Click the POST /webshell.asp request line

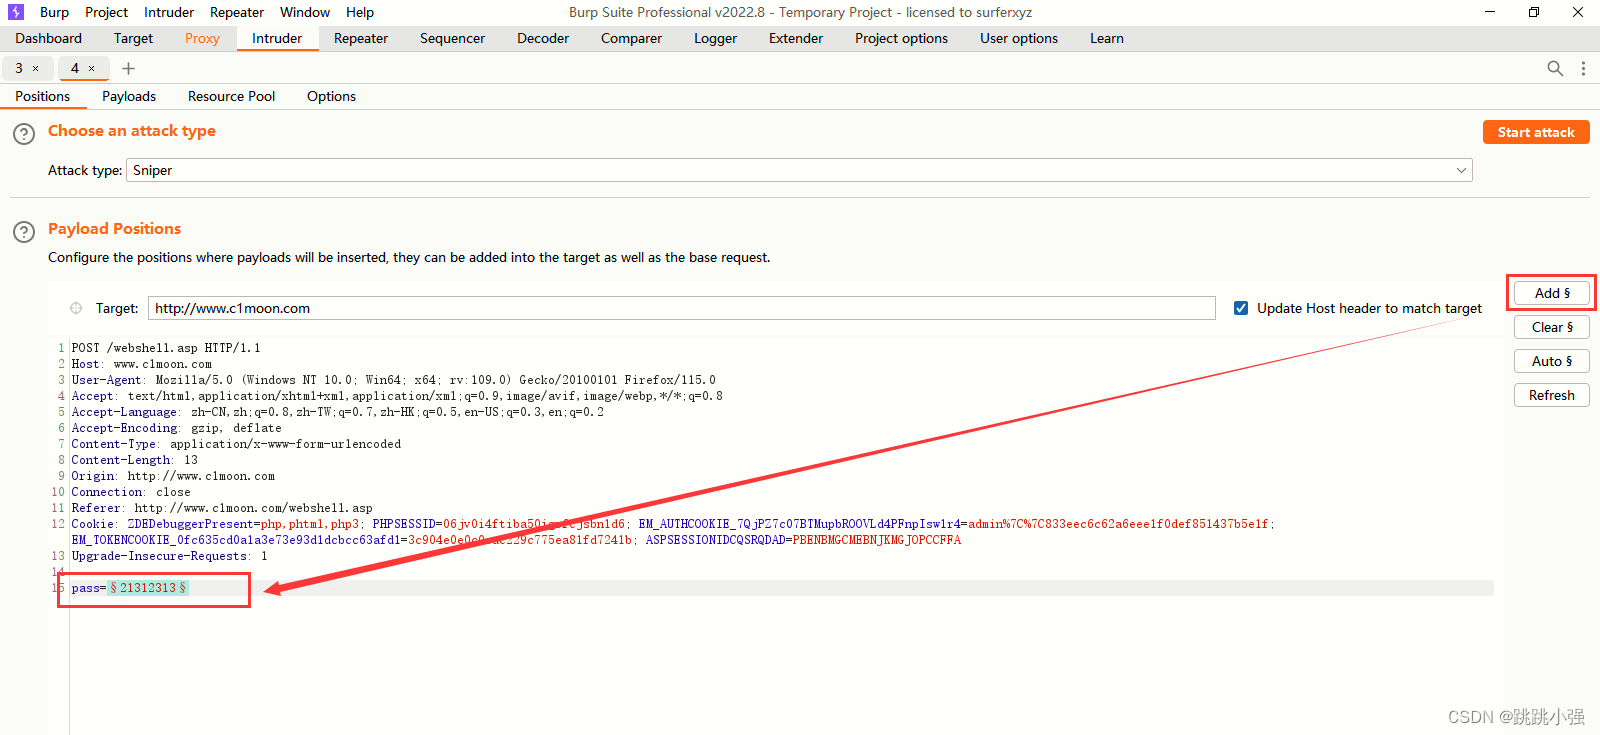(x=166, y=348)
